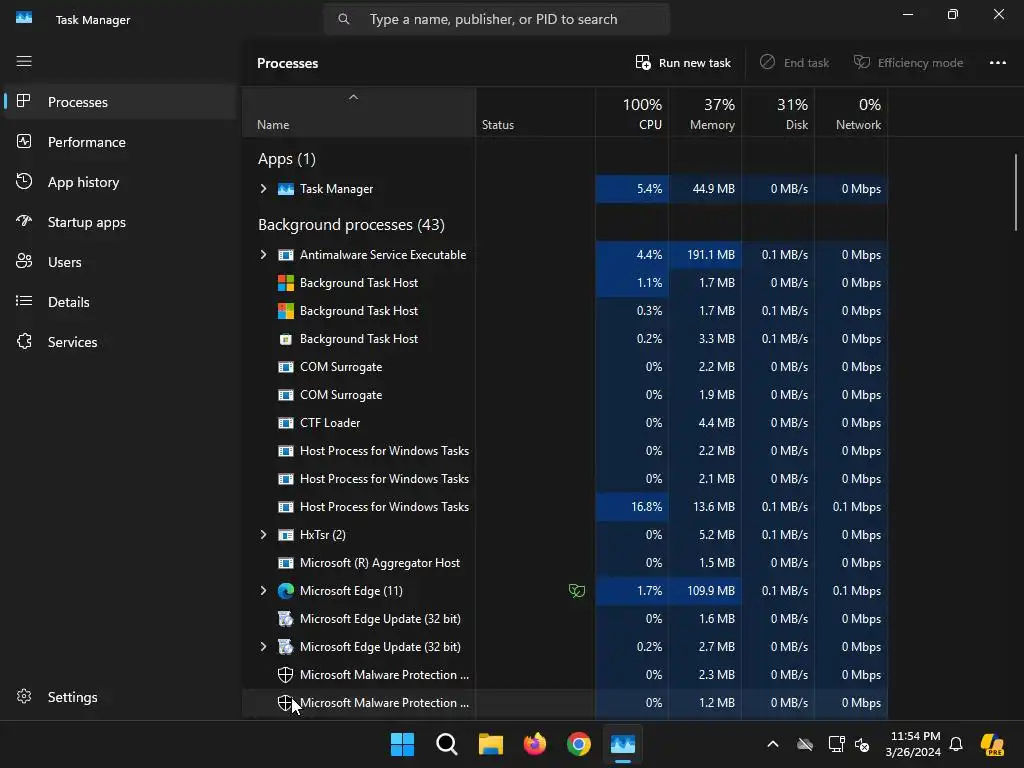The width and height of the screenshot is (1024, 768).
Task: Sort by the Network column header
Action: pyautogui.click(x=851, y=112)
